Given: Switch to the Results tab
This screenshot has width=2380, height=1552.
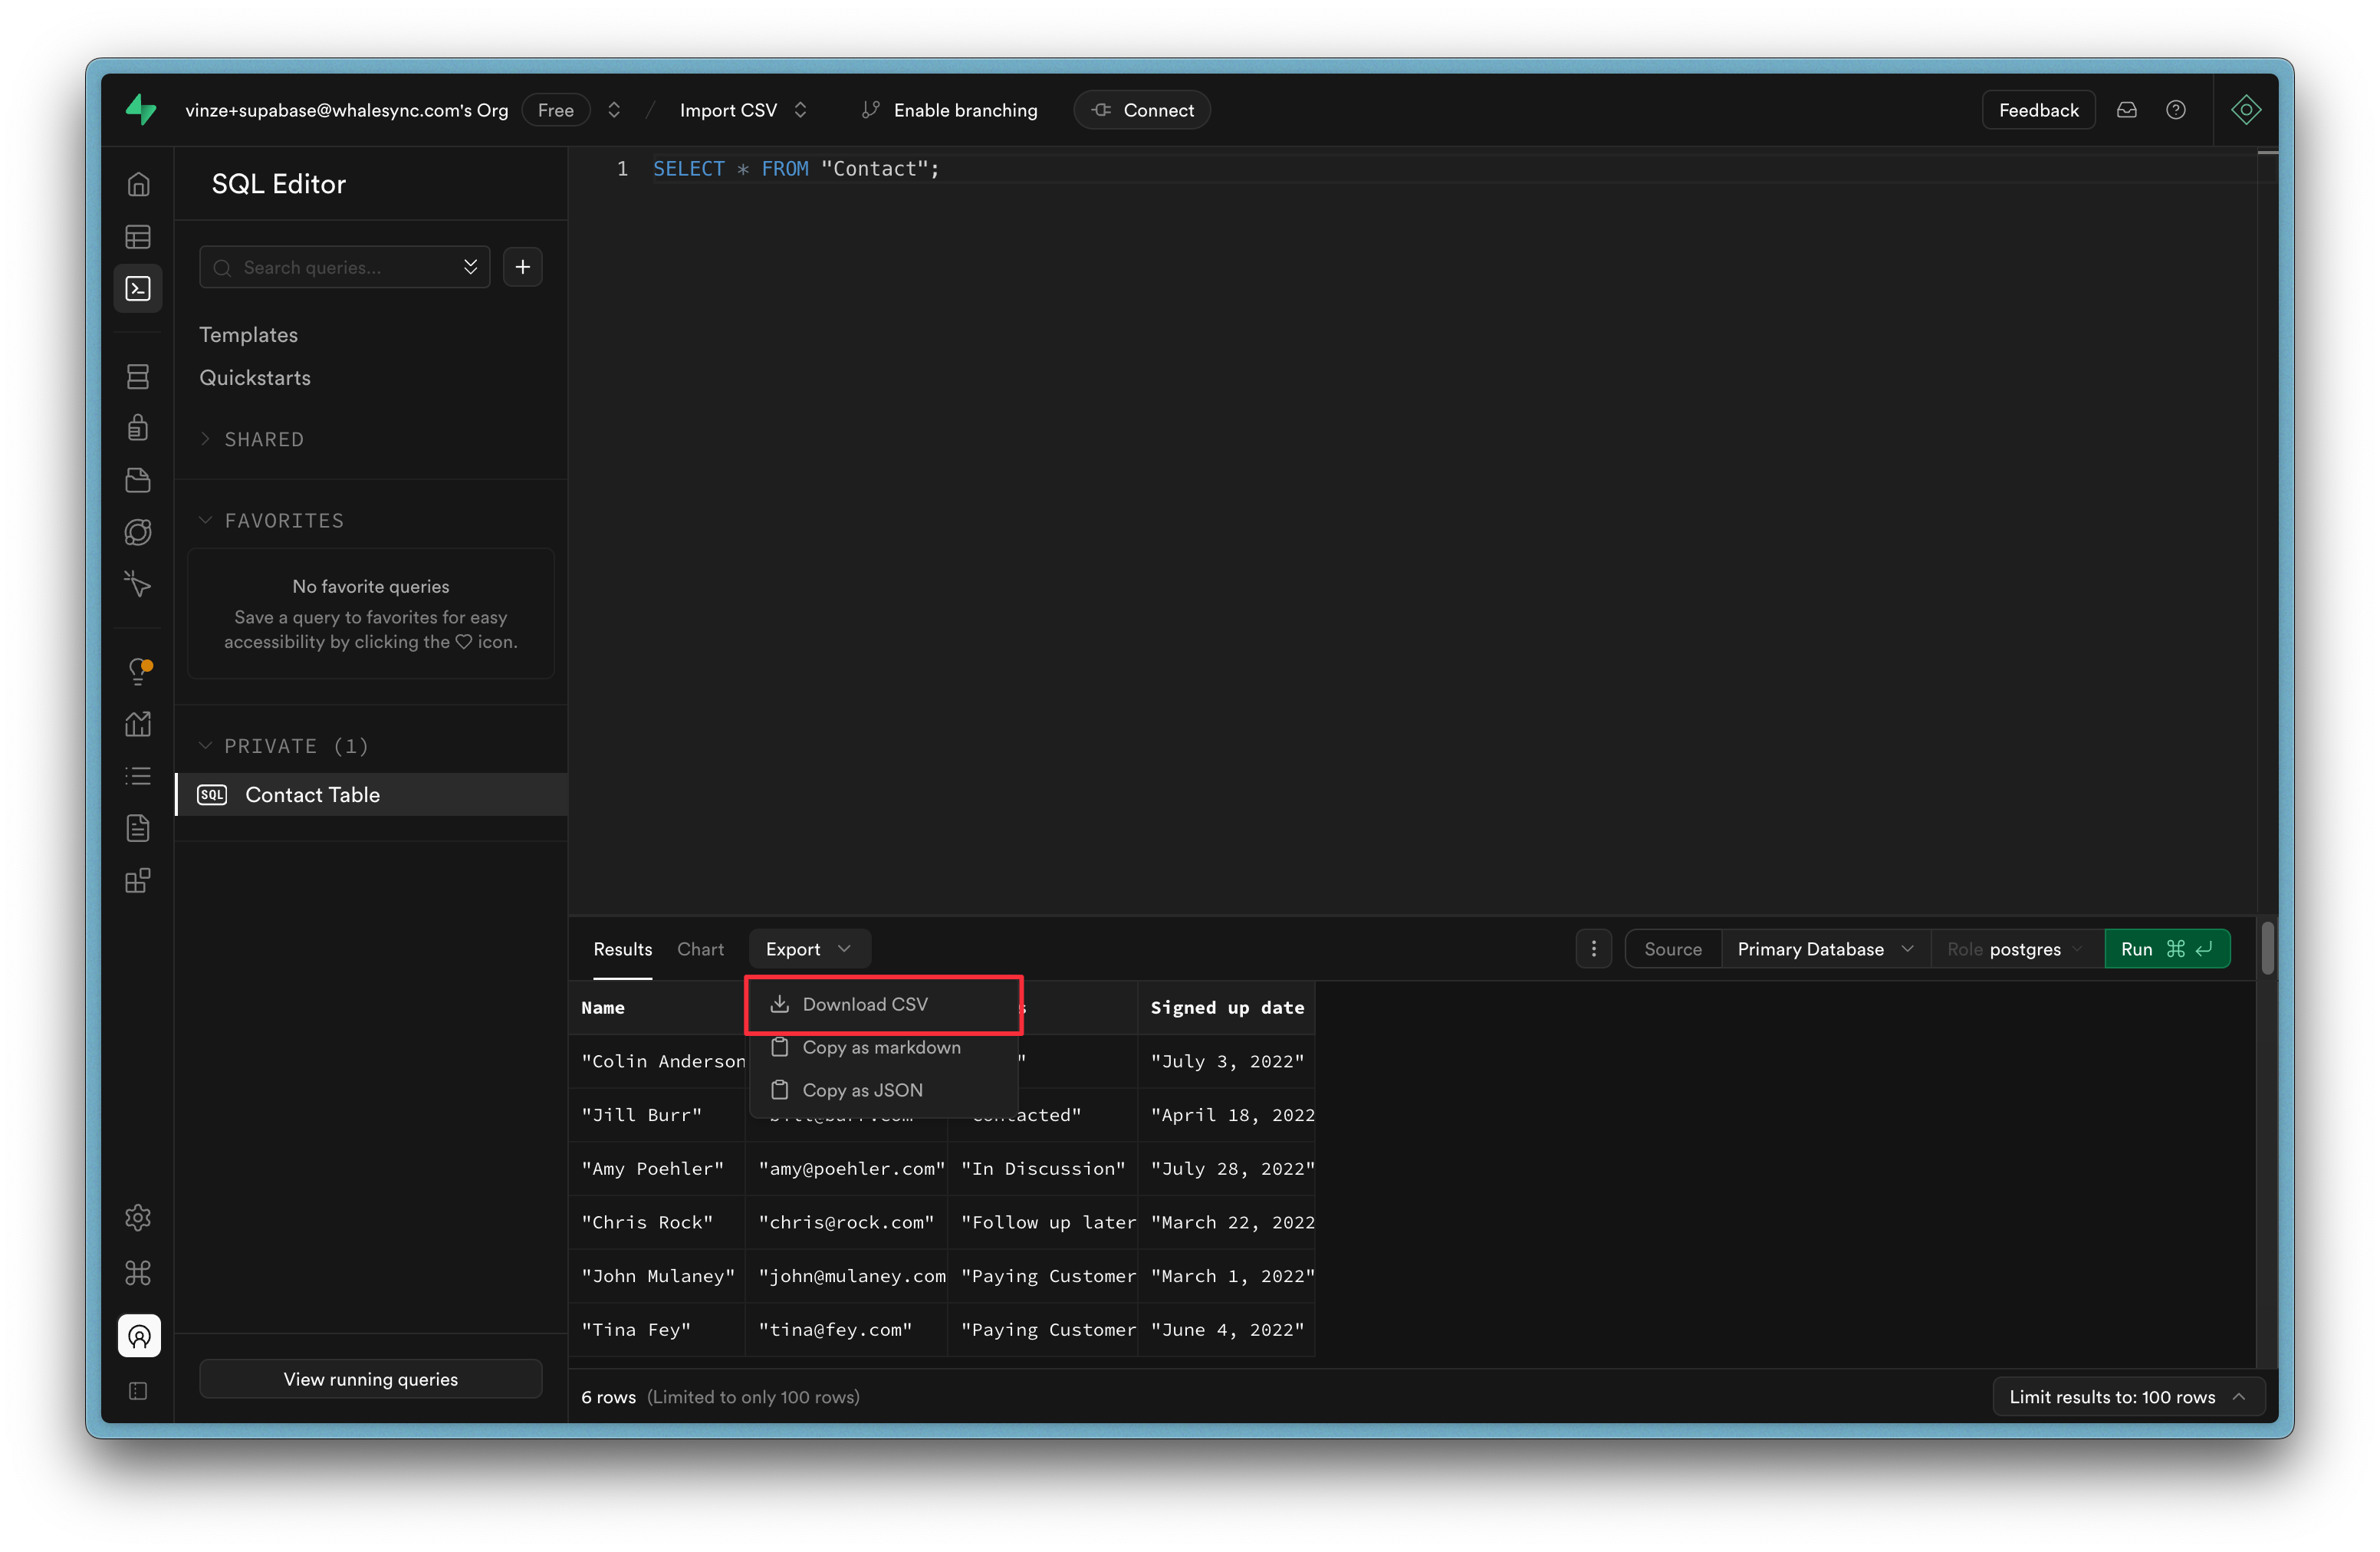Looking at the screenshot, I should click(622, 949).
